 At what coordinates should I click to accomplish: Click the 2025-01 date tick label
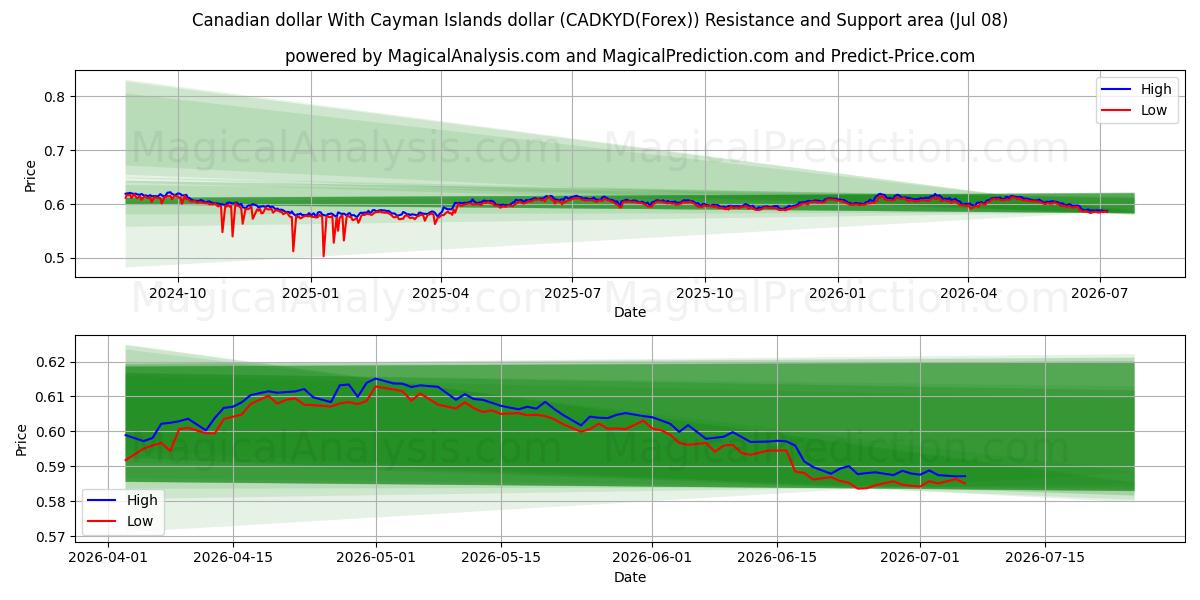(310, 293)
